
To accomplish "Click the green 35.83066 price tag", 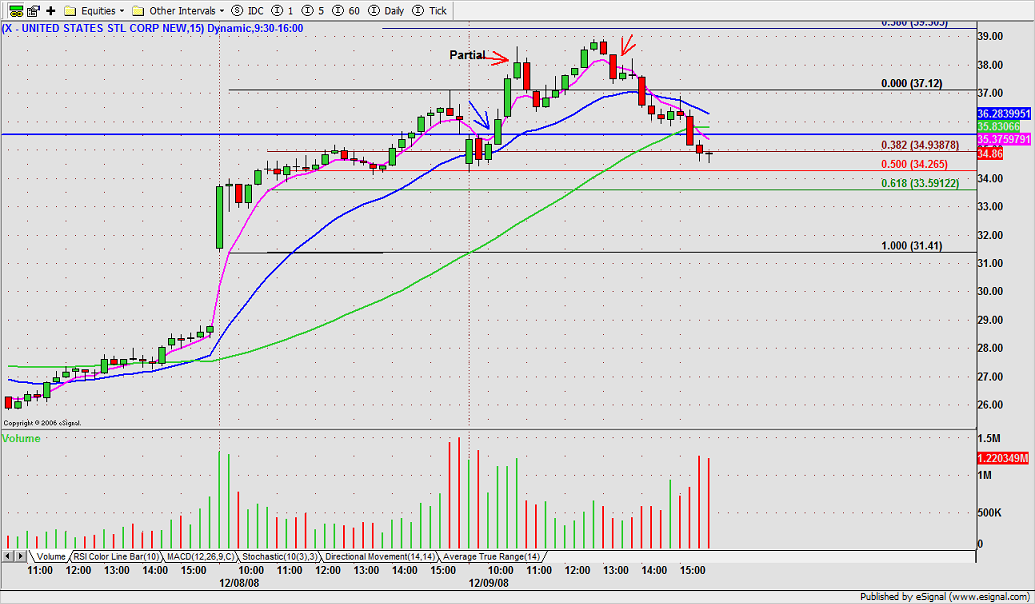I will (999, 126).
